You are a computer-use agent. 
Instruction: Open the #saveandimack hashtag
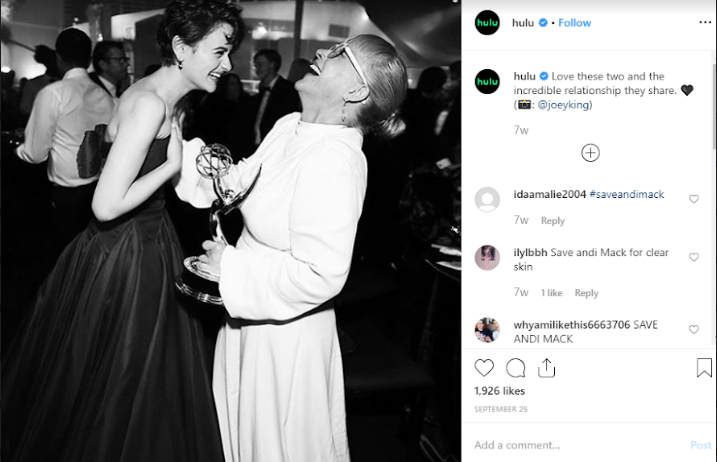pyautogui.click(x=627, y=194)
